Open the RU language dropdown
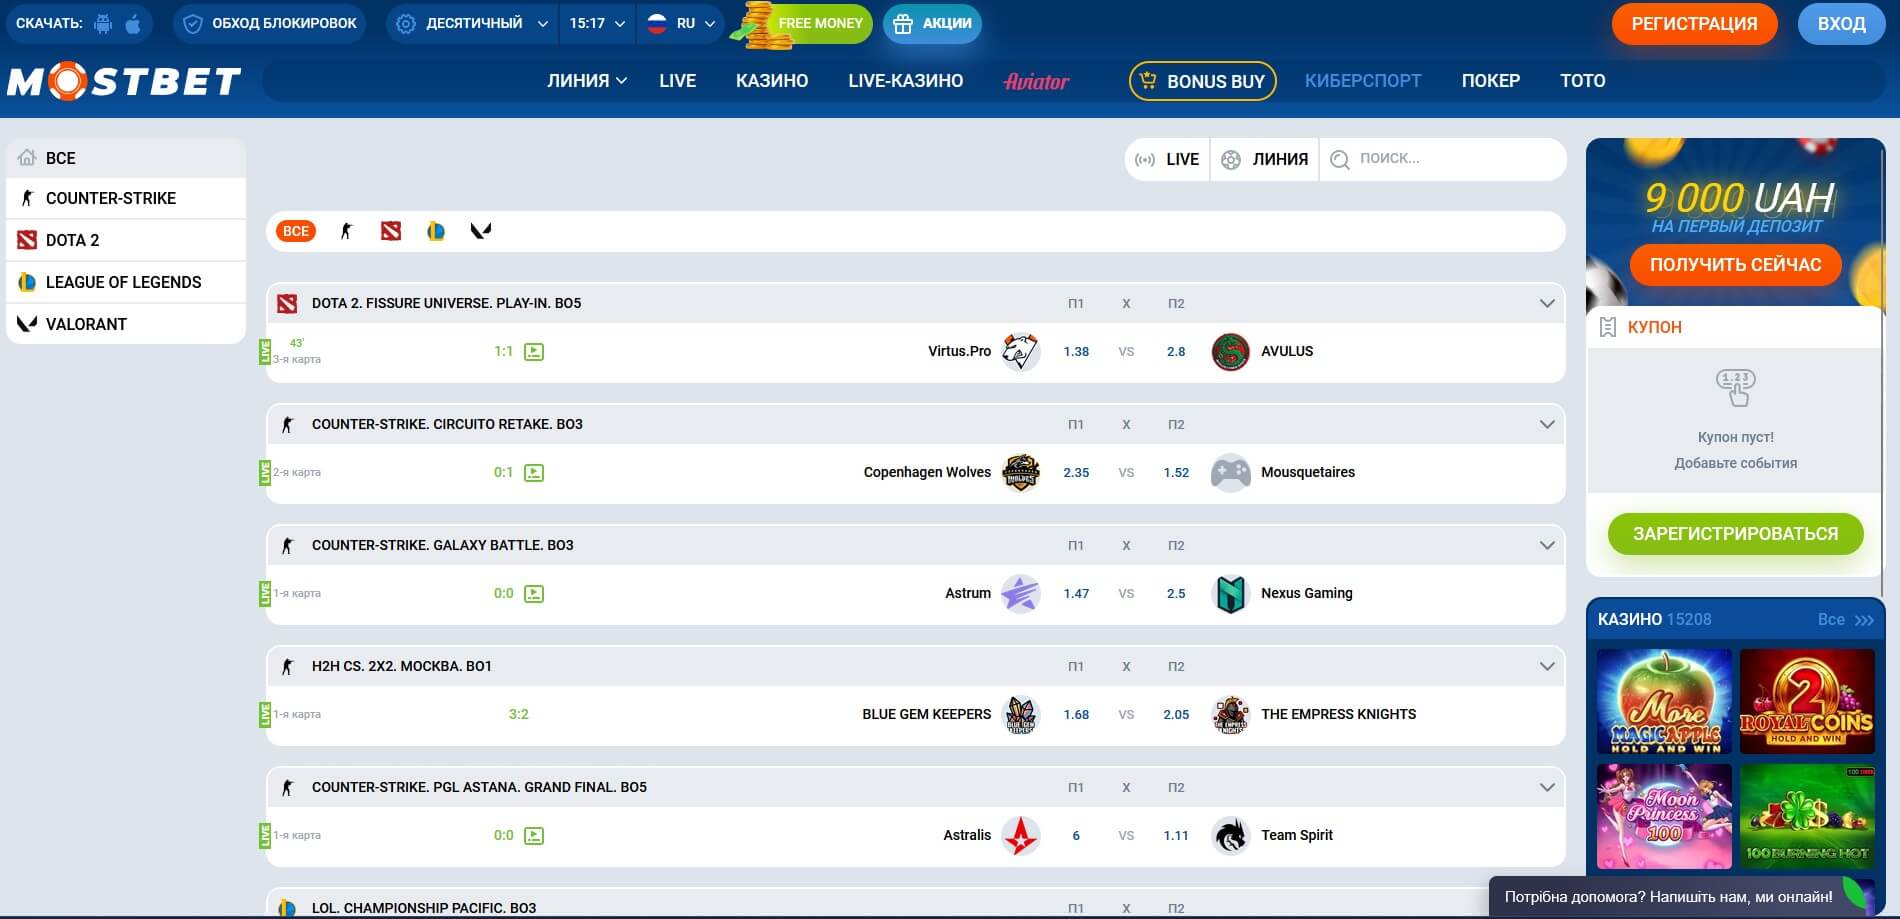 click(681, 23)
